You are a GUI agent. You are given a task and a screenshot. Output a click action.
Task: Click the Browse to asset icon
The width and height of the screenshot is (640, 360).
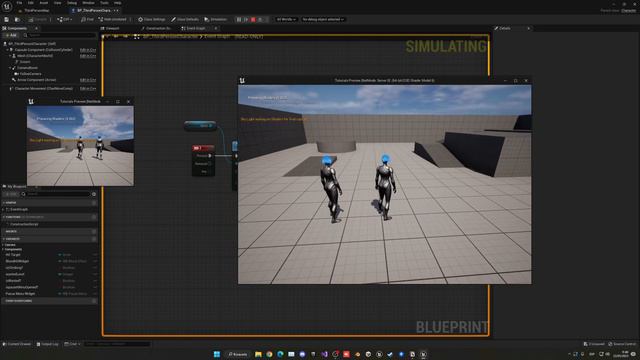coord(17,19)
